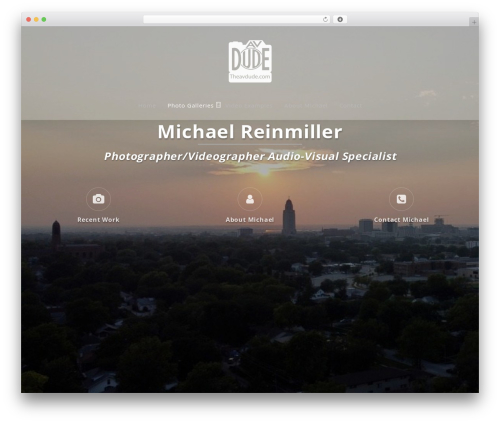Click the Photographer/Videographer Audio-Visual Specialist subtitle
This screenshot has width=500, height=423.
click(250, 156)
